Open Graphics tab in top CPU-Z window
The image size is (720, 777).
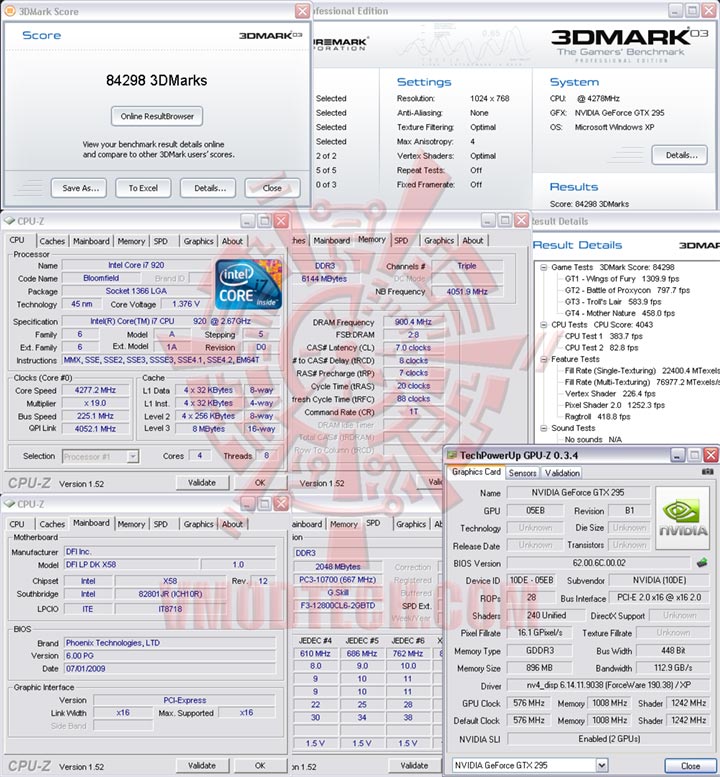click(198, 241)
